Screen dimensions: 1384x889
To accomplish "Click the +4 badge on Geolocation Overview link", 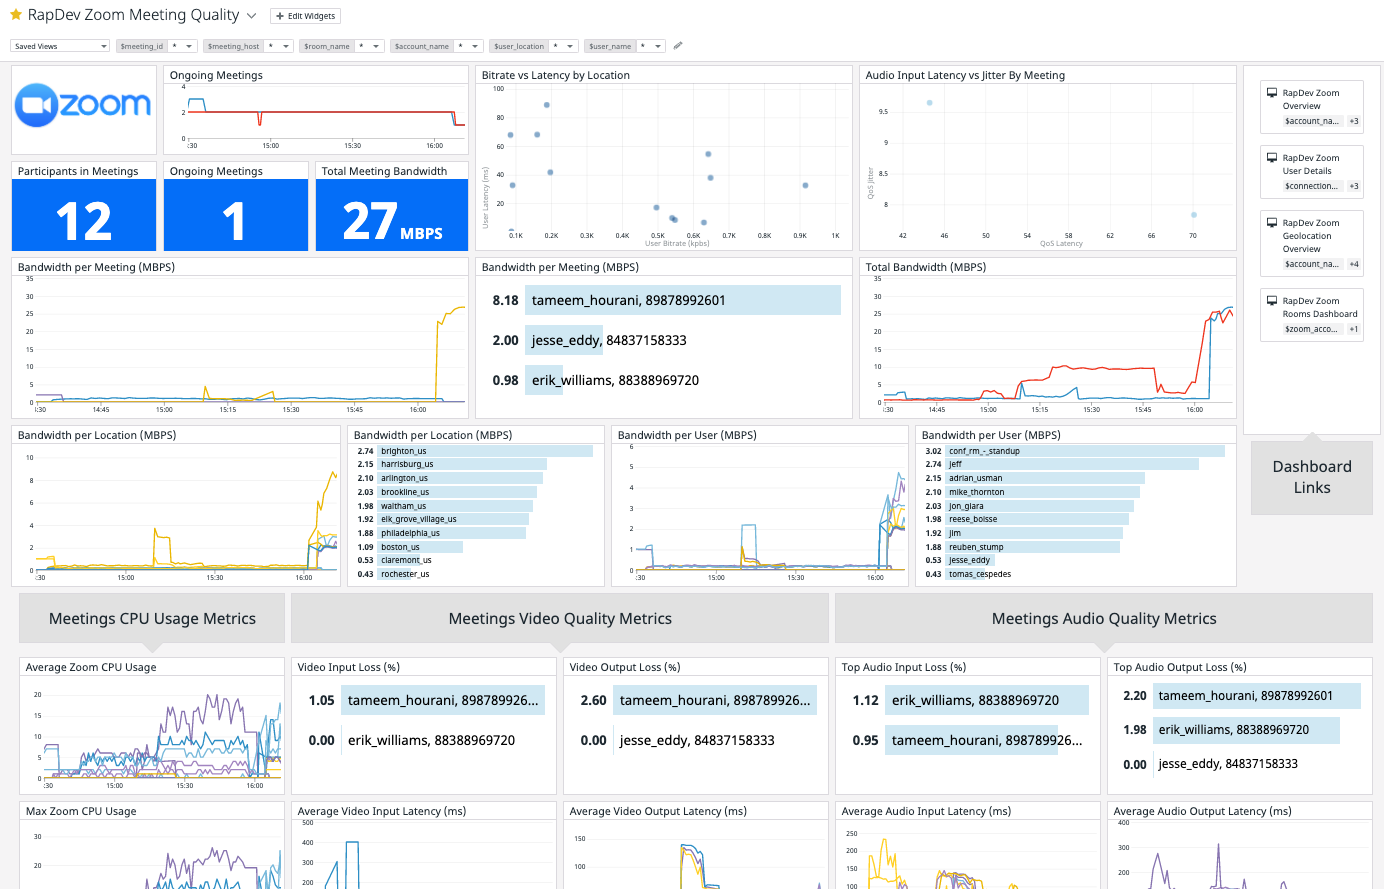I will (1354, 264).
